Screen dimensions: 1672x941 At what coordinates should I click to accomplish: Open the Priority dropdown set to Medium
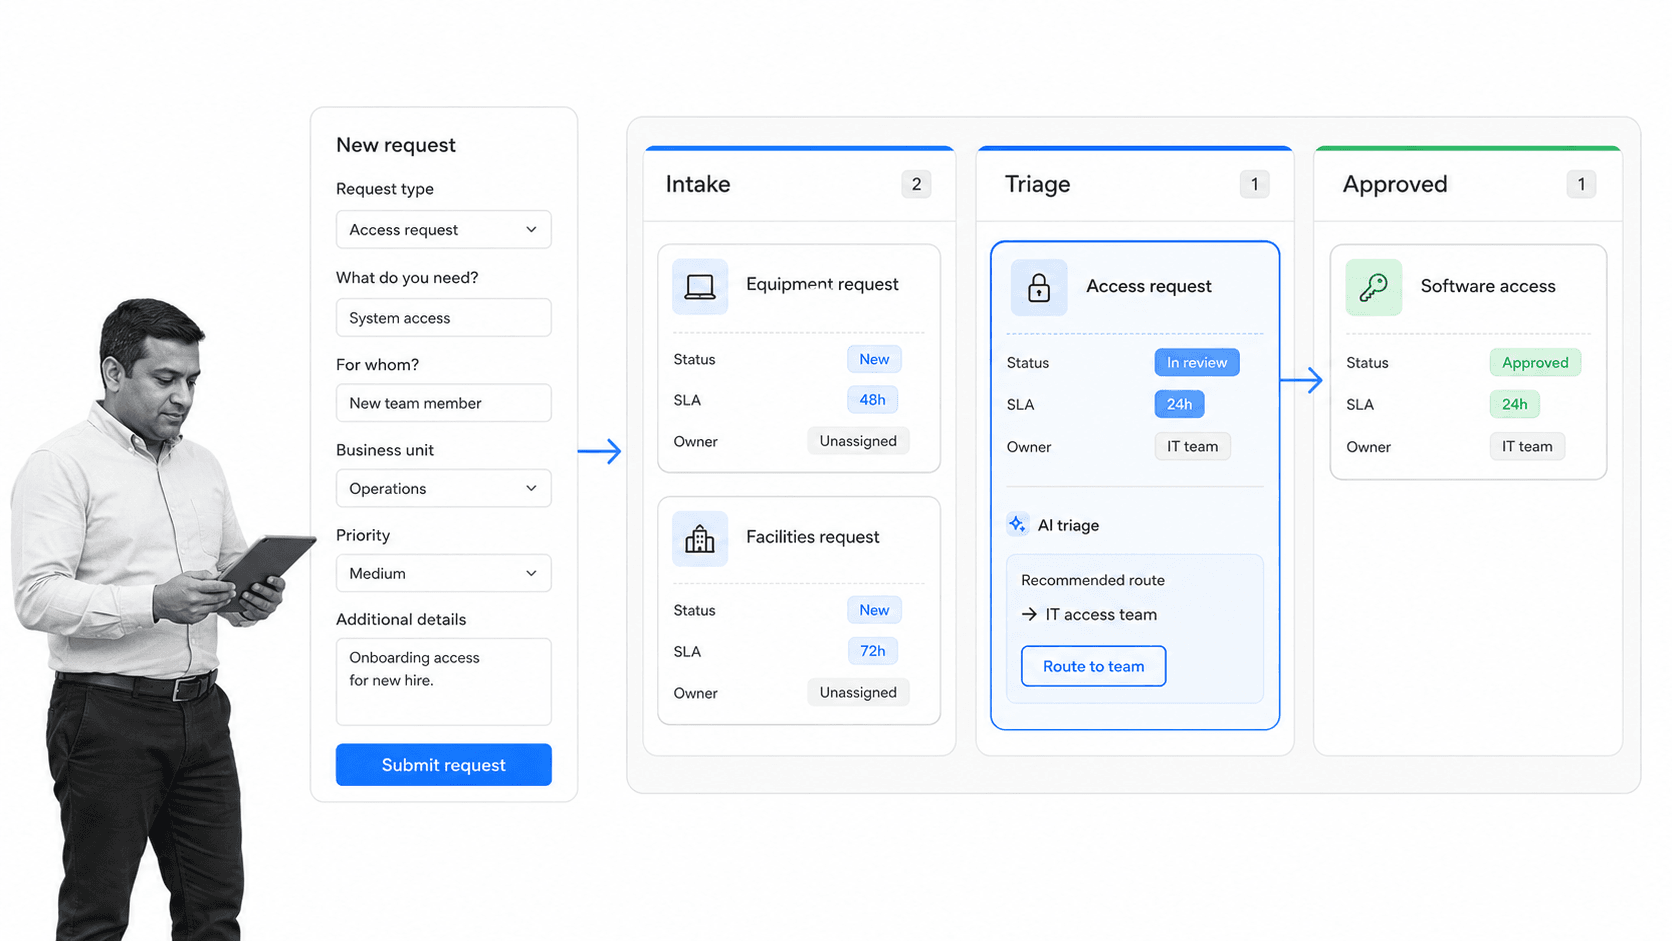[443, 573]
